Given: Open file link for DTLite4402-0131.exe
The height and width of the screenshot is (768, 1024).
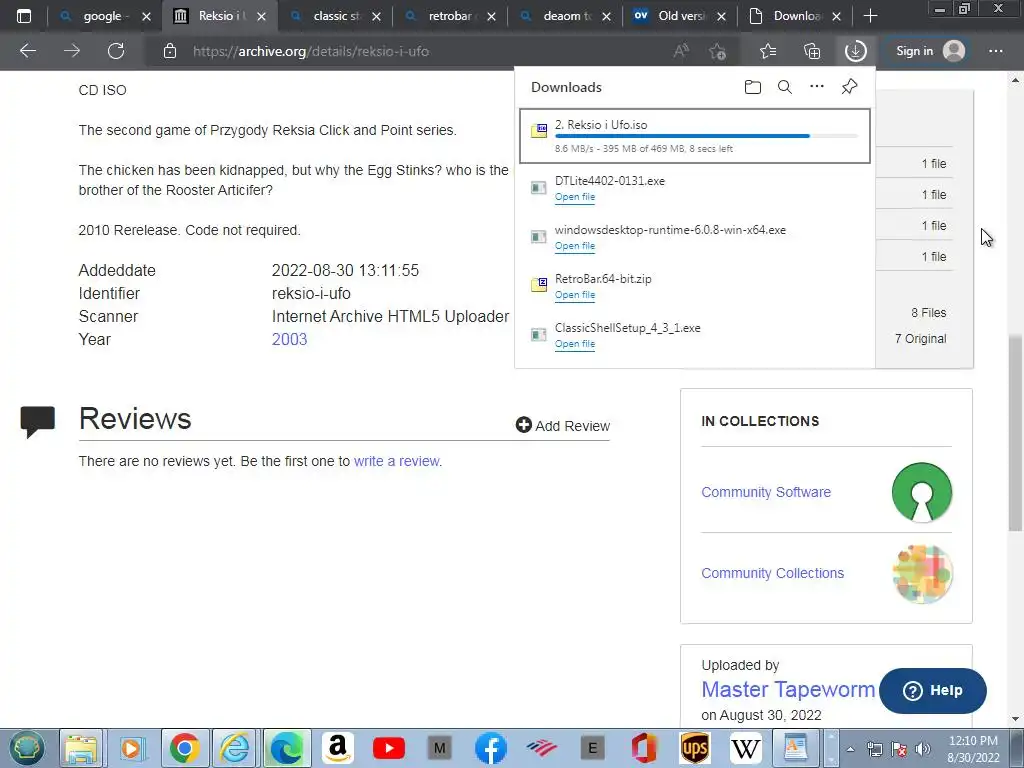Looking at the screenshot, I should pos(575,197).
